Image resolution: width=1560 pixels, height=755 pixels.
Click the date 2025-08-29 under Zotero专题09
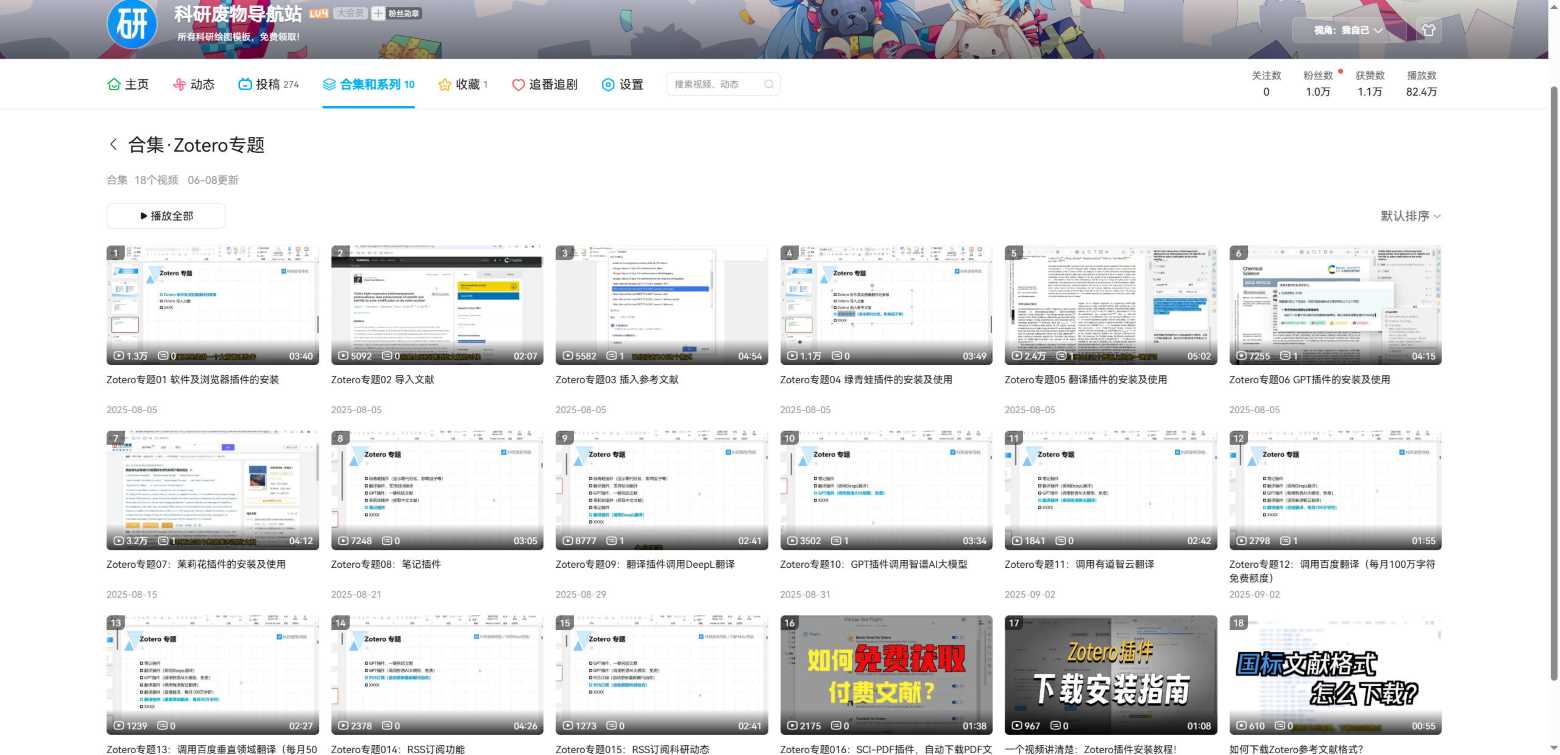581,595
